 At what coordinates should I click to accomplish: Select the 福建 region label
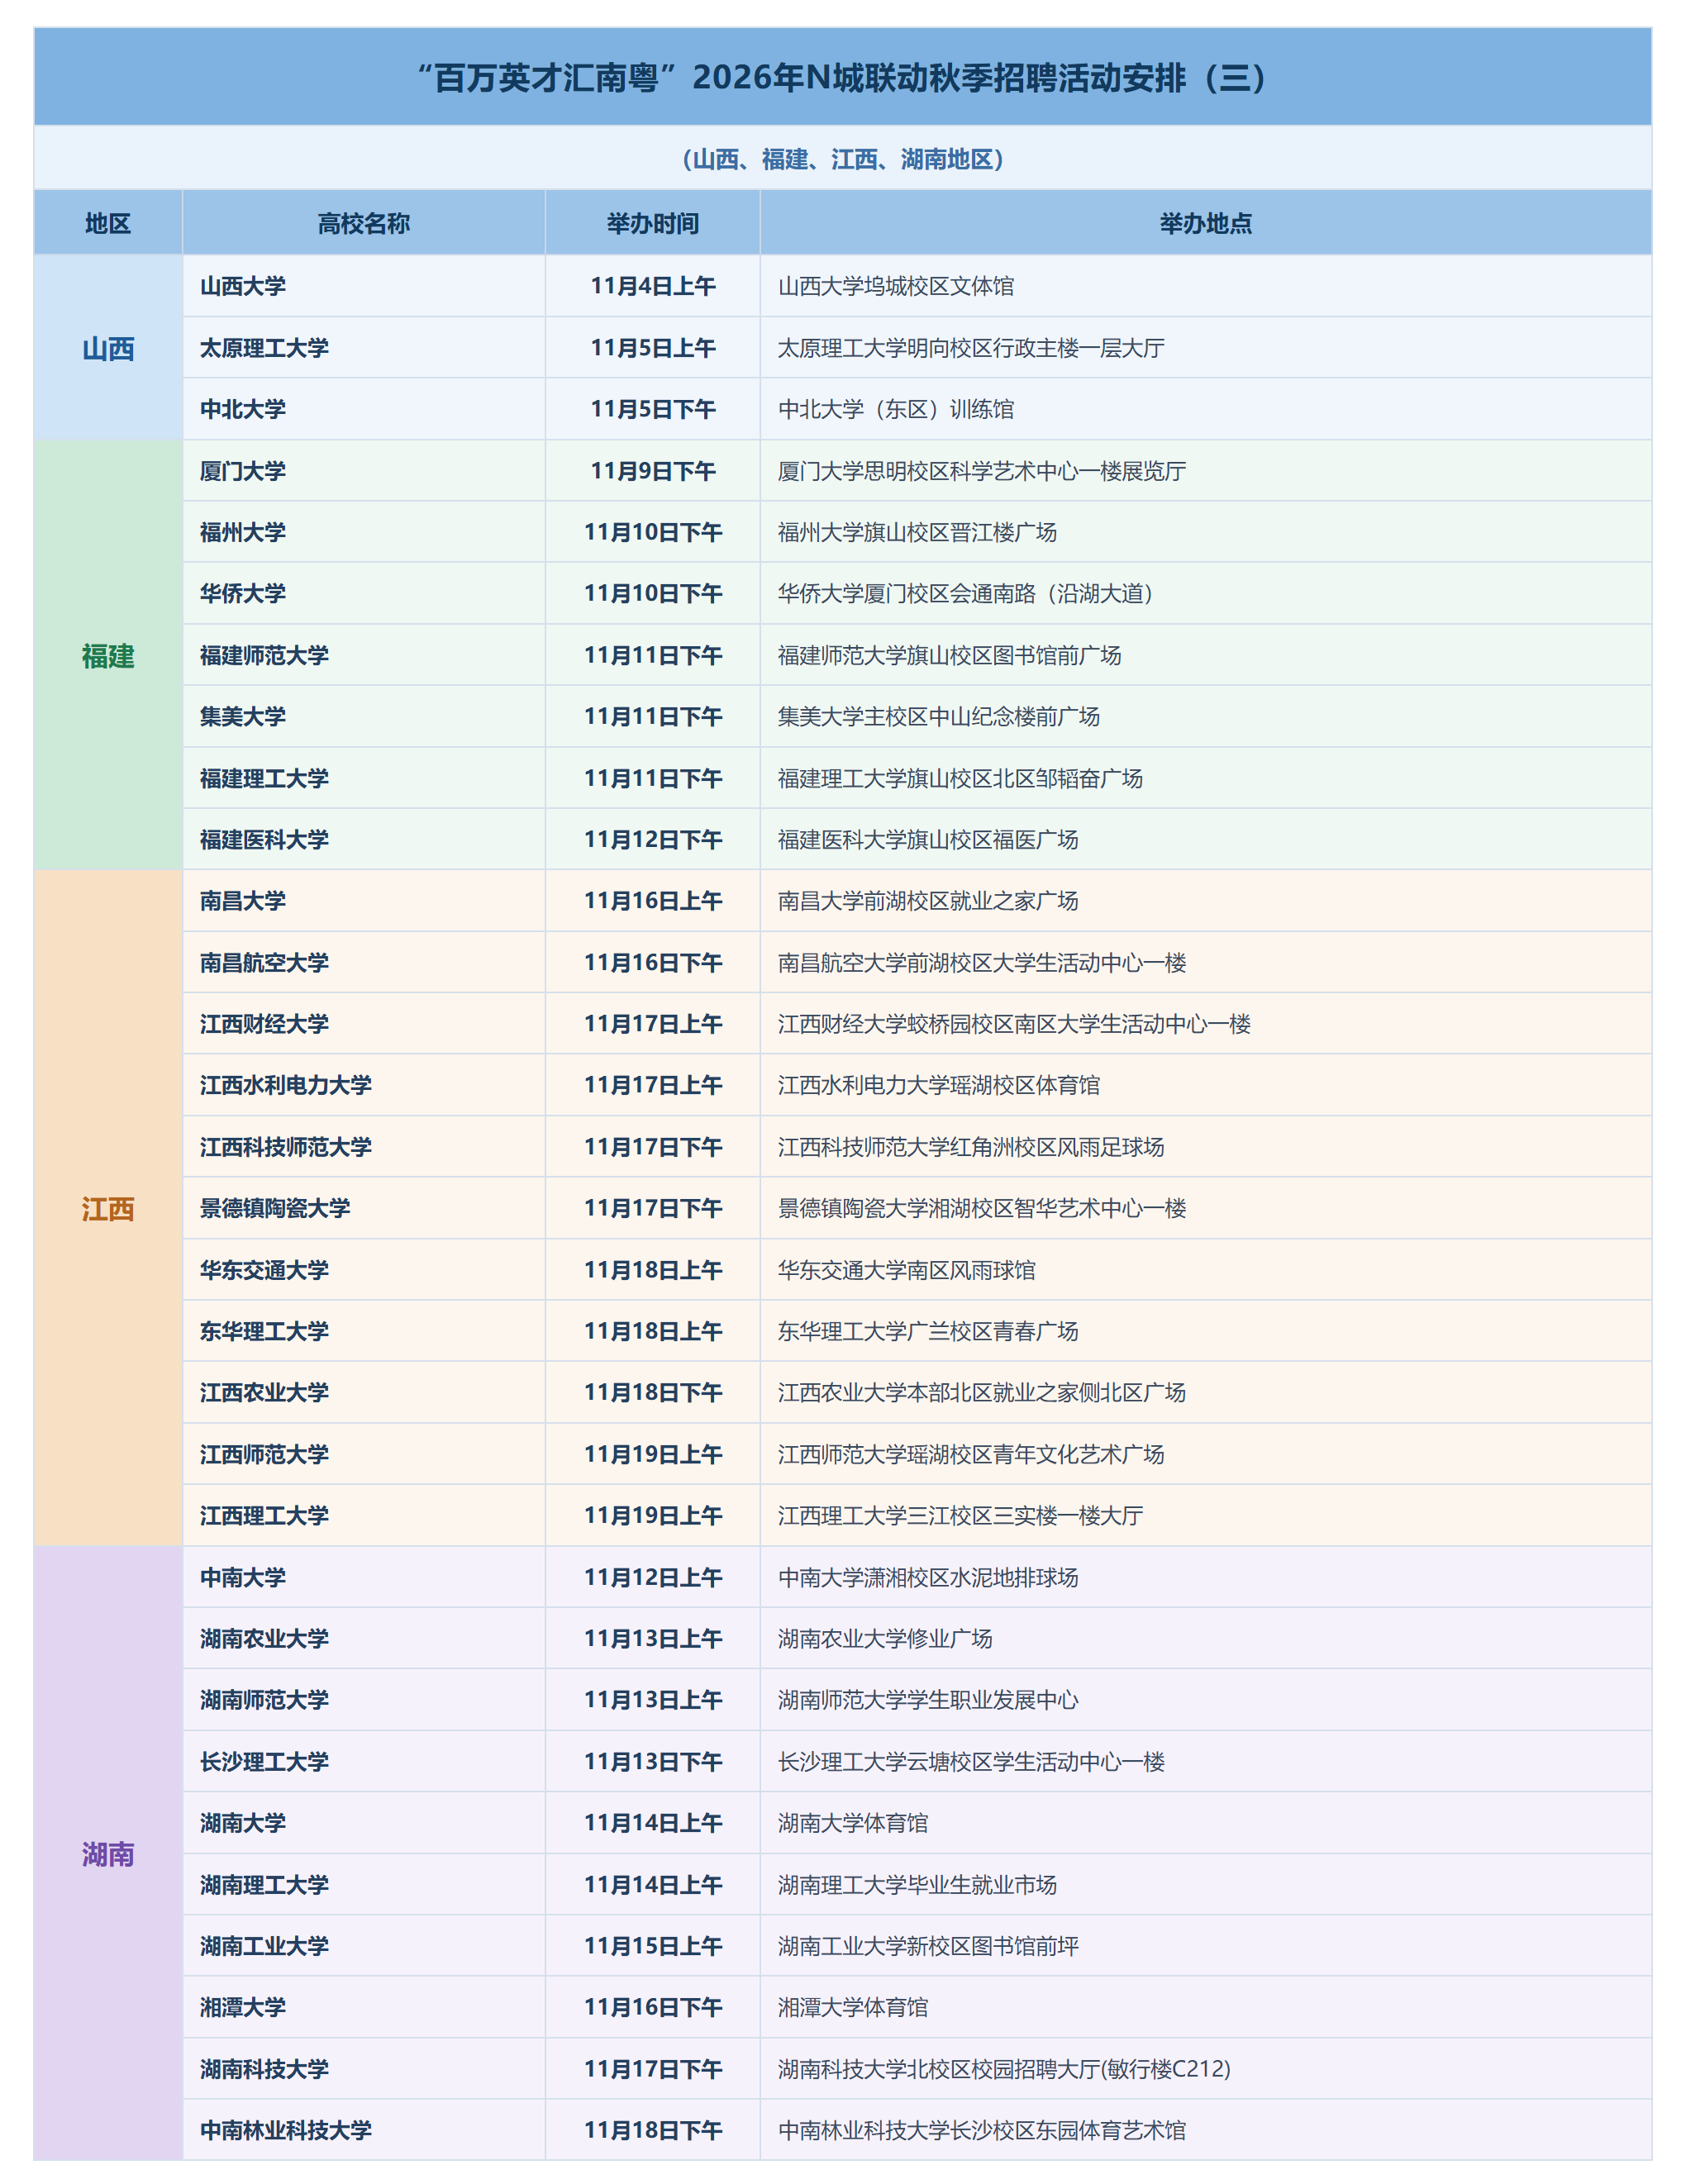coord(108,656)
